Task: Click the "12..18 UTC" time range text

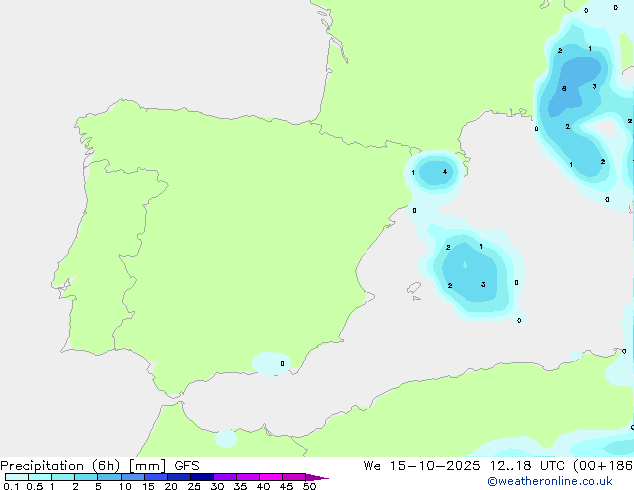Action: click(x=527, y=466)
